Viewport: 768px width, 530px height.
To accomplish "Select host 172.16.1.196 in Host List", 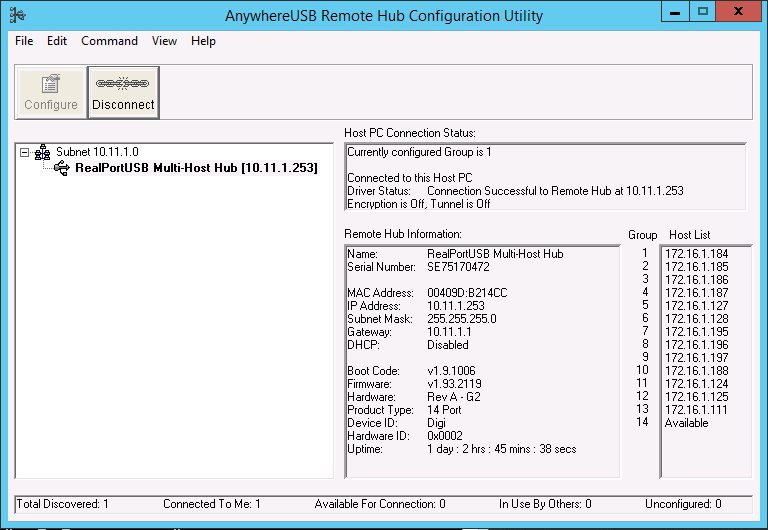I will [696, 345].
